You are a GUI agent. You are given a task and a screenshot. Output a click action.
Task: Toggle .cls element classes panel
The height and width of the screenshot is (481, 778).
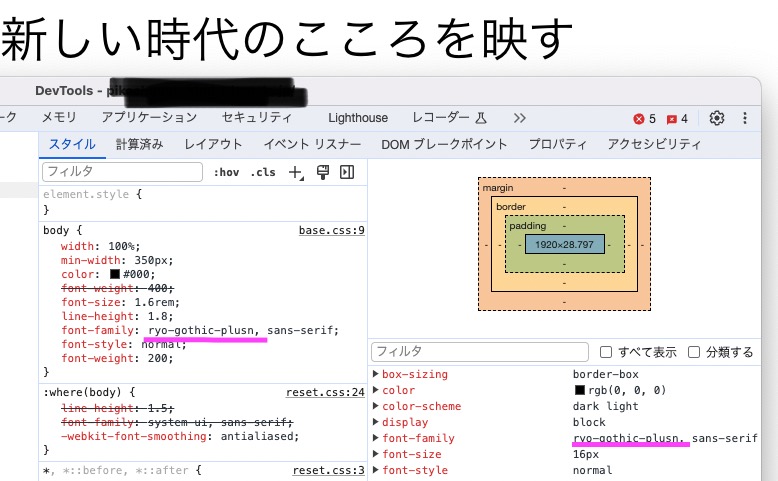263,172
